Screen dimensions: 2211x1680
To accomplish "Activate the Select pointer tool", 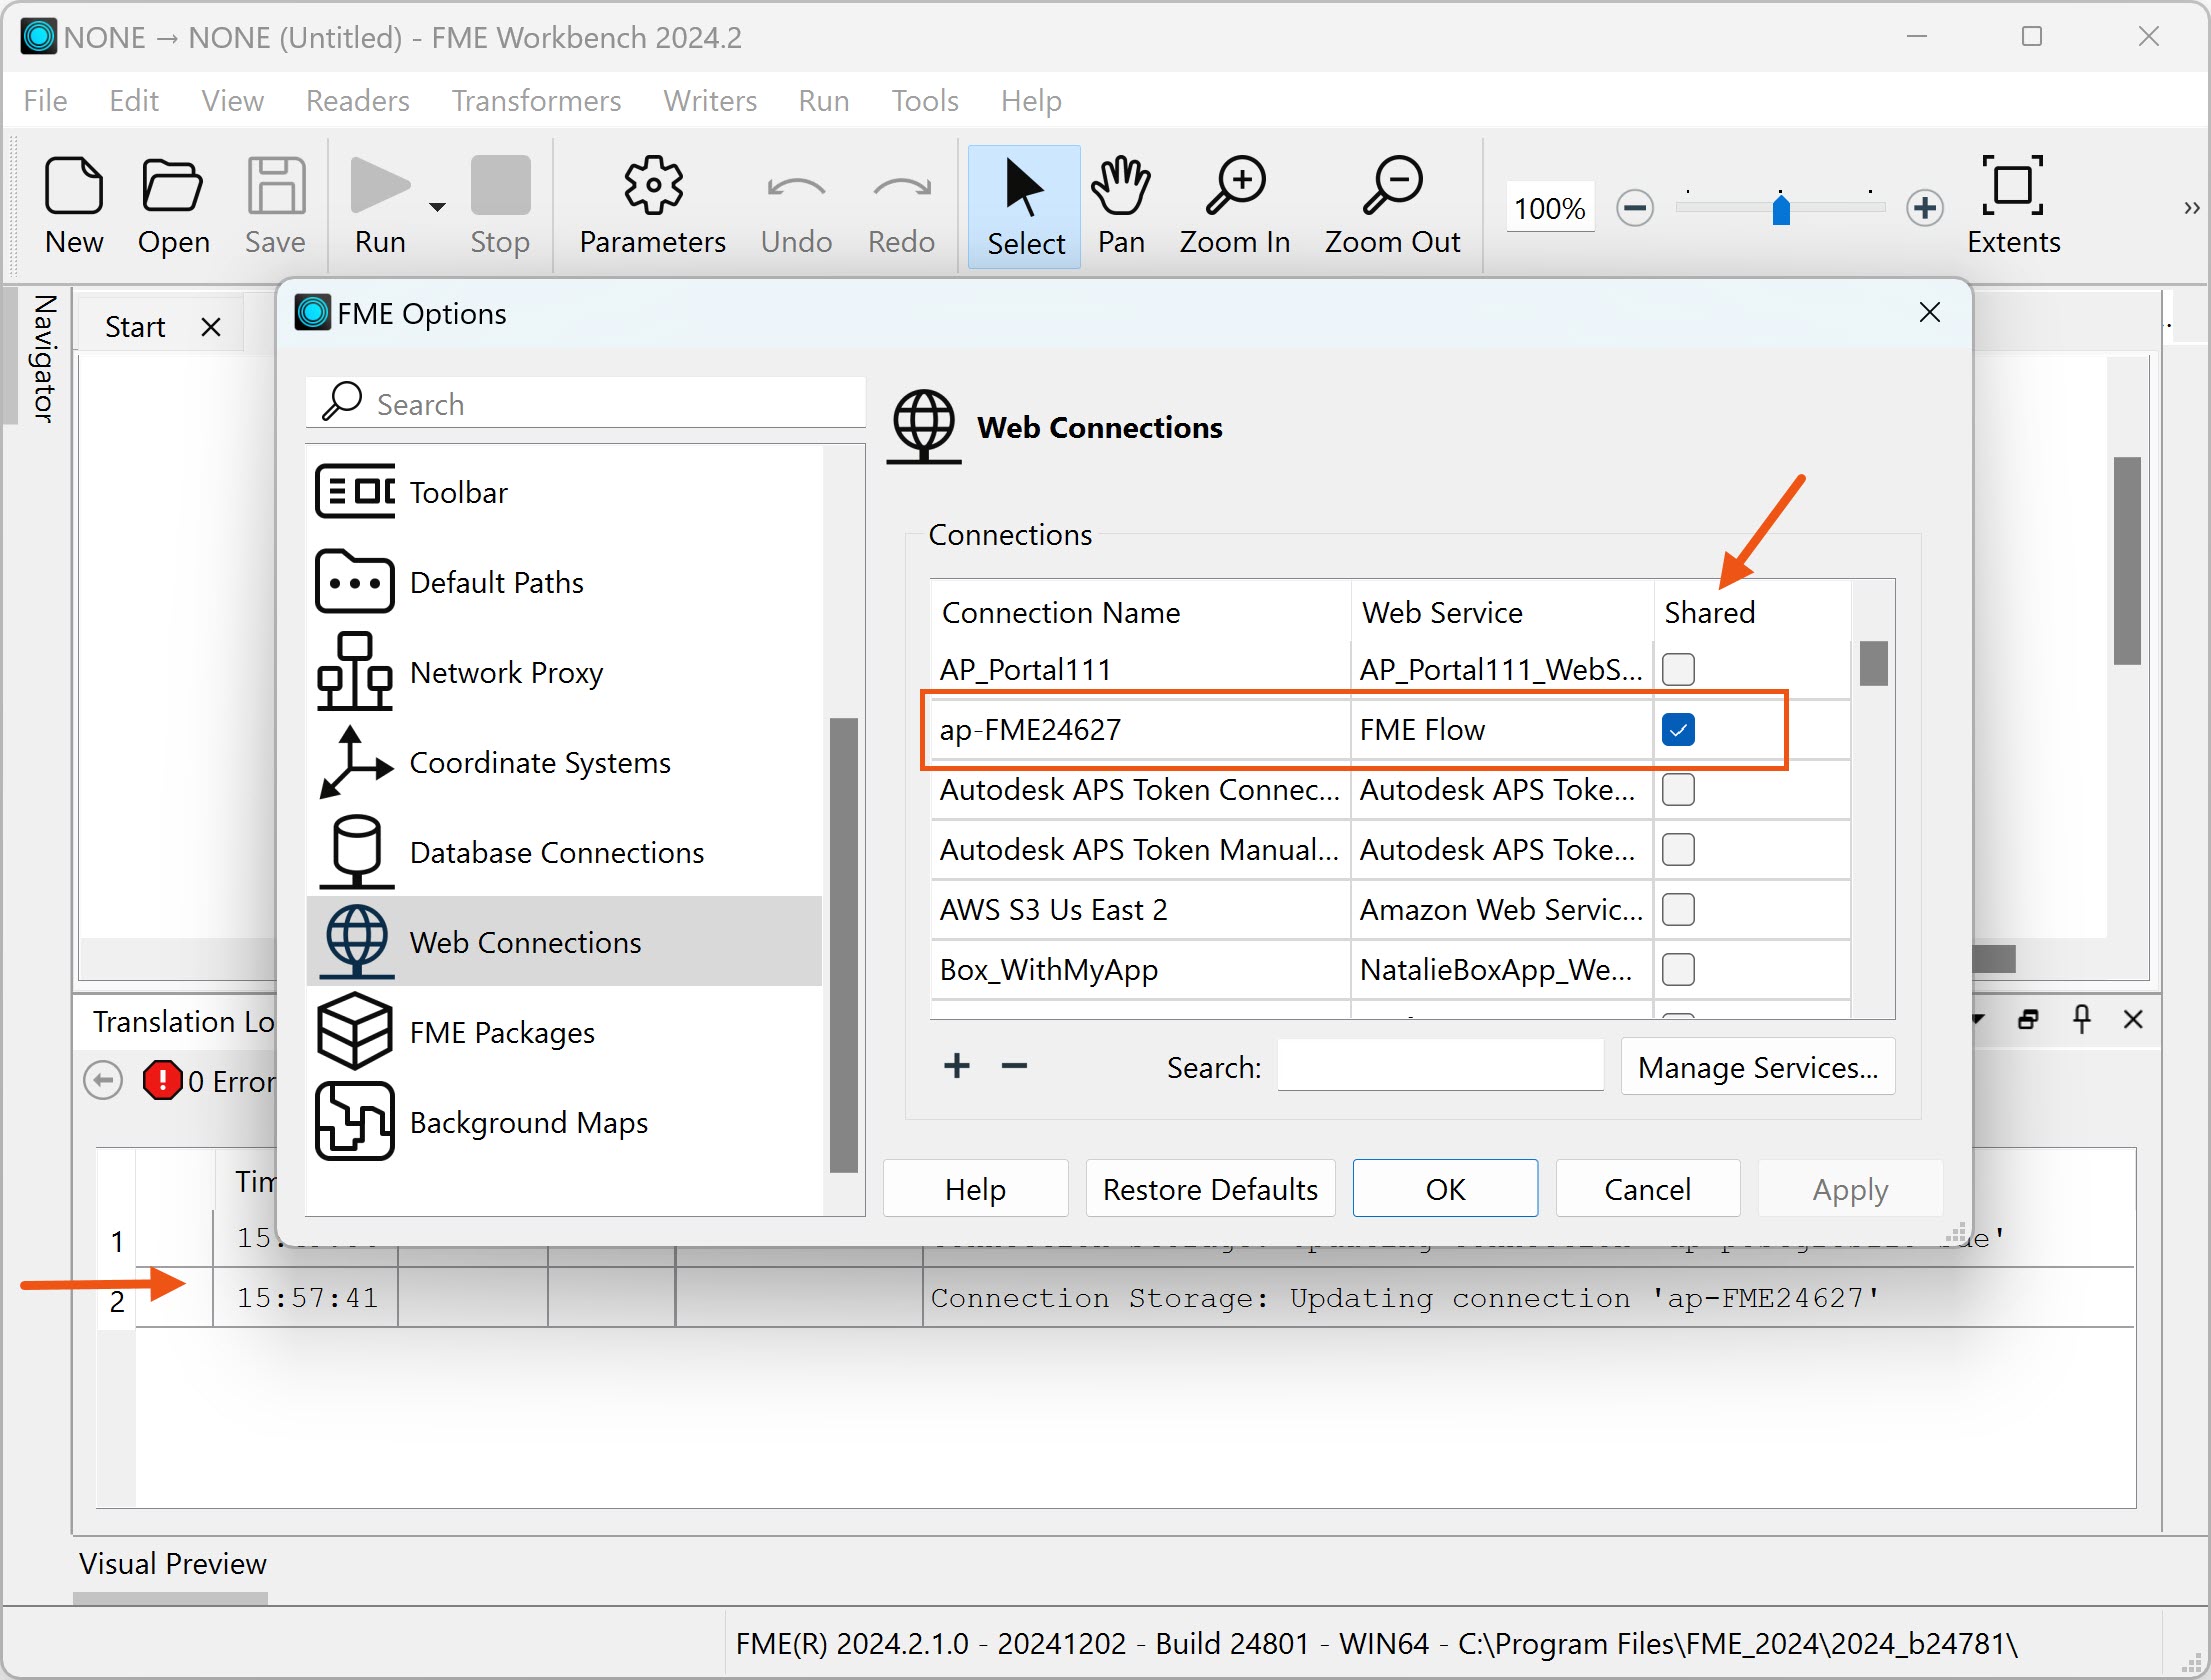I will [x=1025, y=206].
